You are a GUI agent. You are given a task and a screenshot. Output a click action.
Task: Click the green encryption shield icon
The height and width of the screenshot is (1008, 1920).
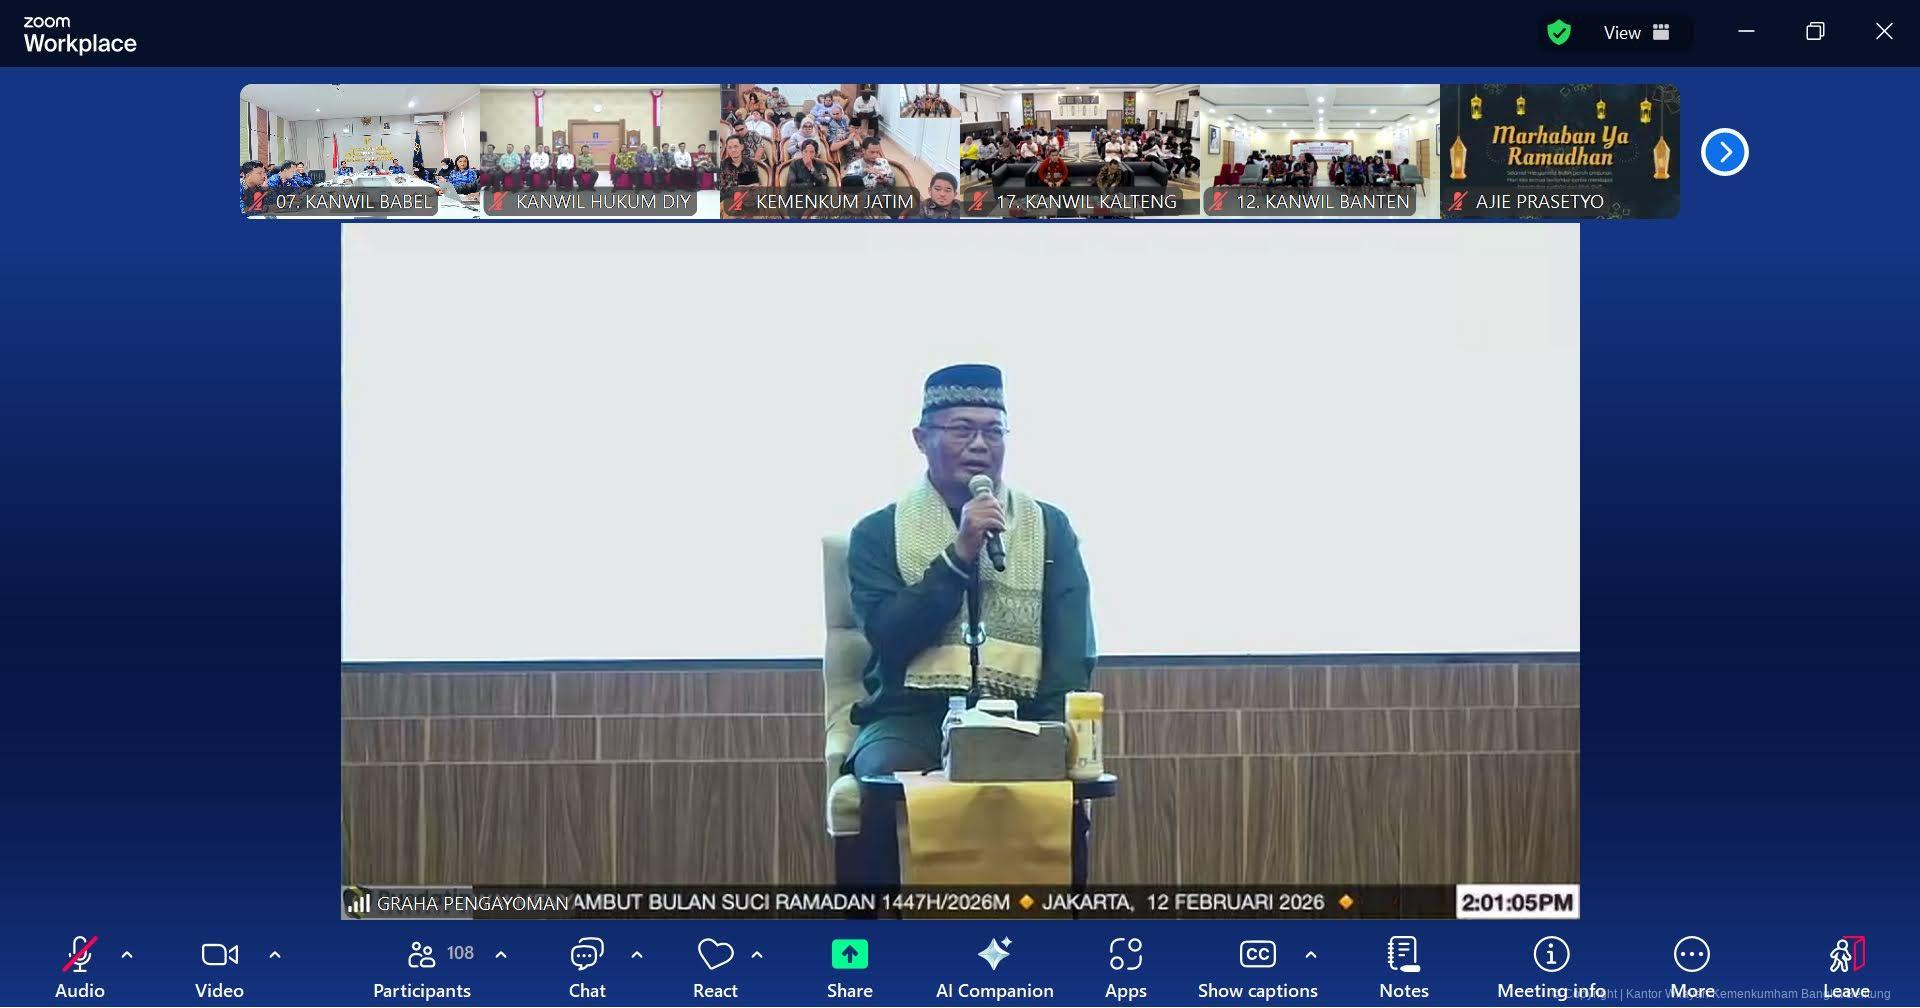tap(1558, 33)
